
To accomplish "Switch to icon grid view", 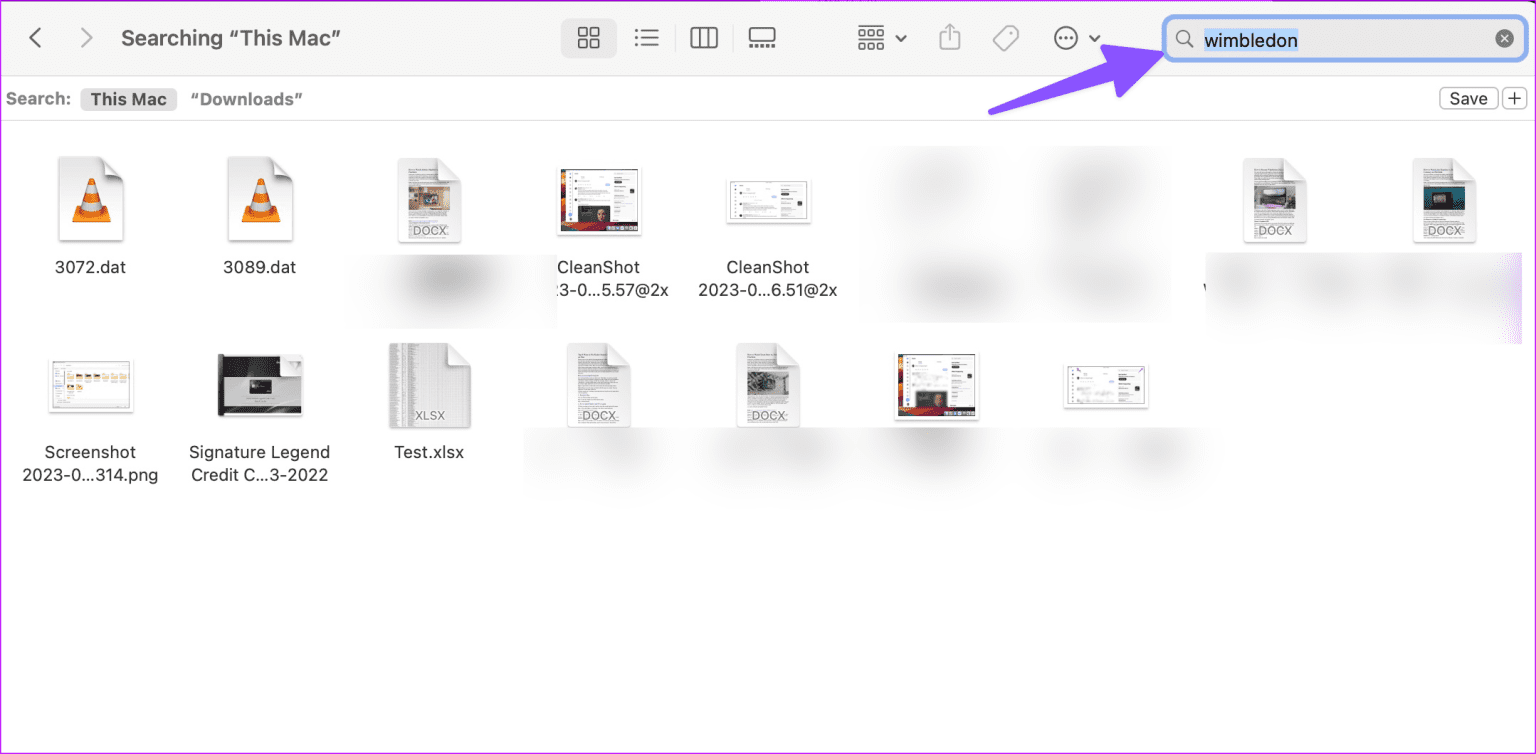I will (x=589, y=38).
